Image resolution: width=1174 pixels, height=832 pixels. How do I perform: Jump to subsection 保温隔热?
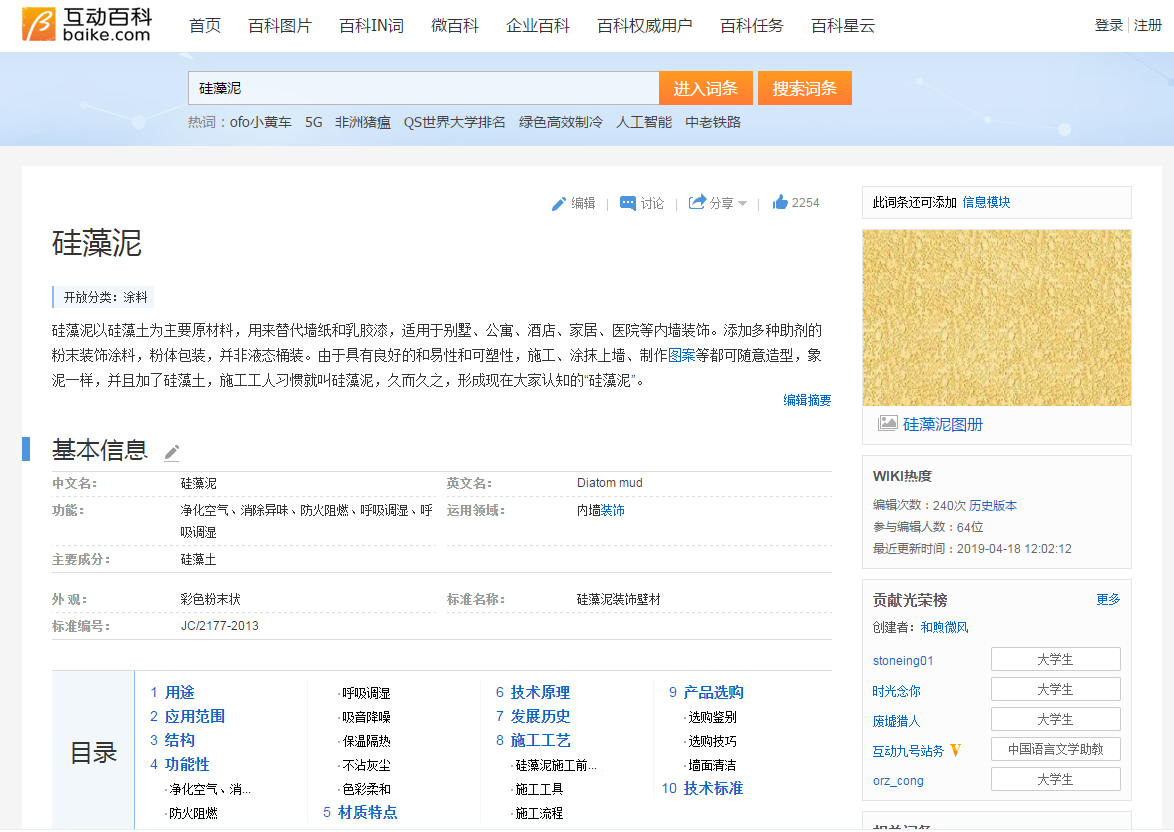[x=366, y=741]
